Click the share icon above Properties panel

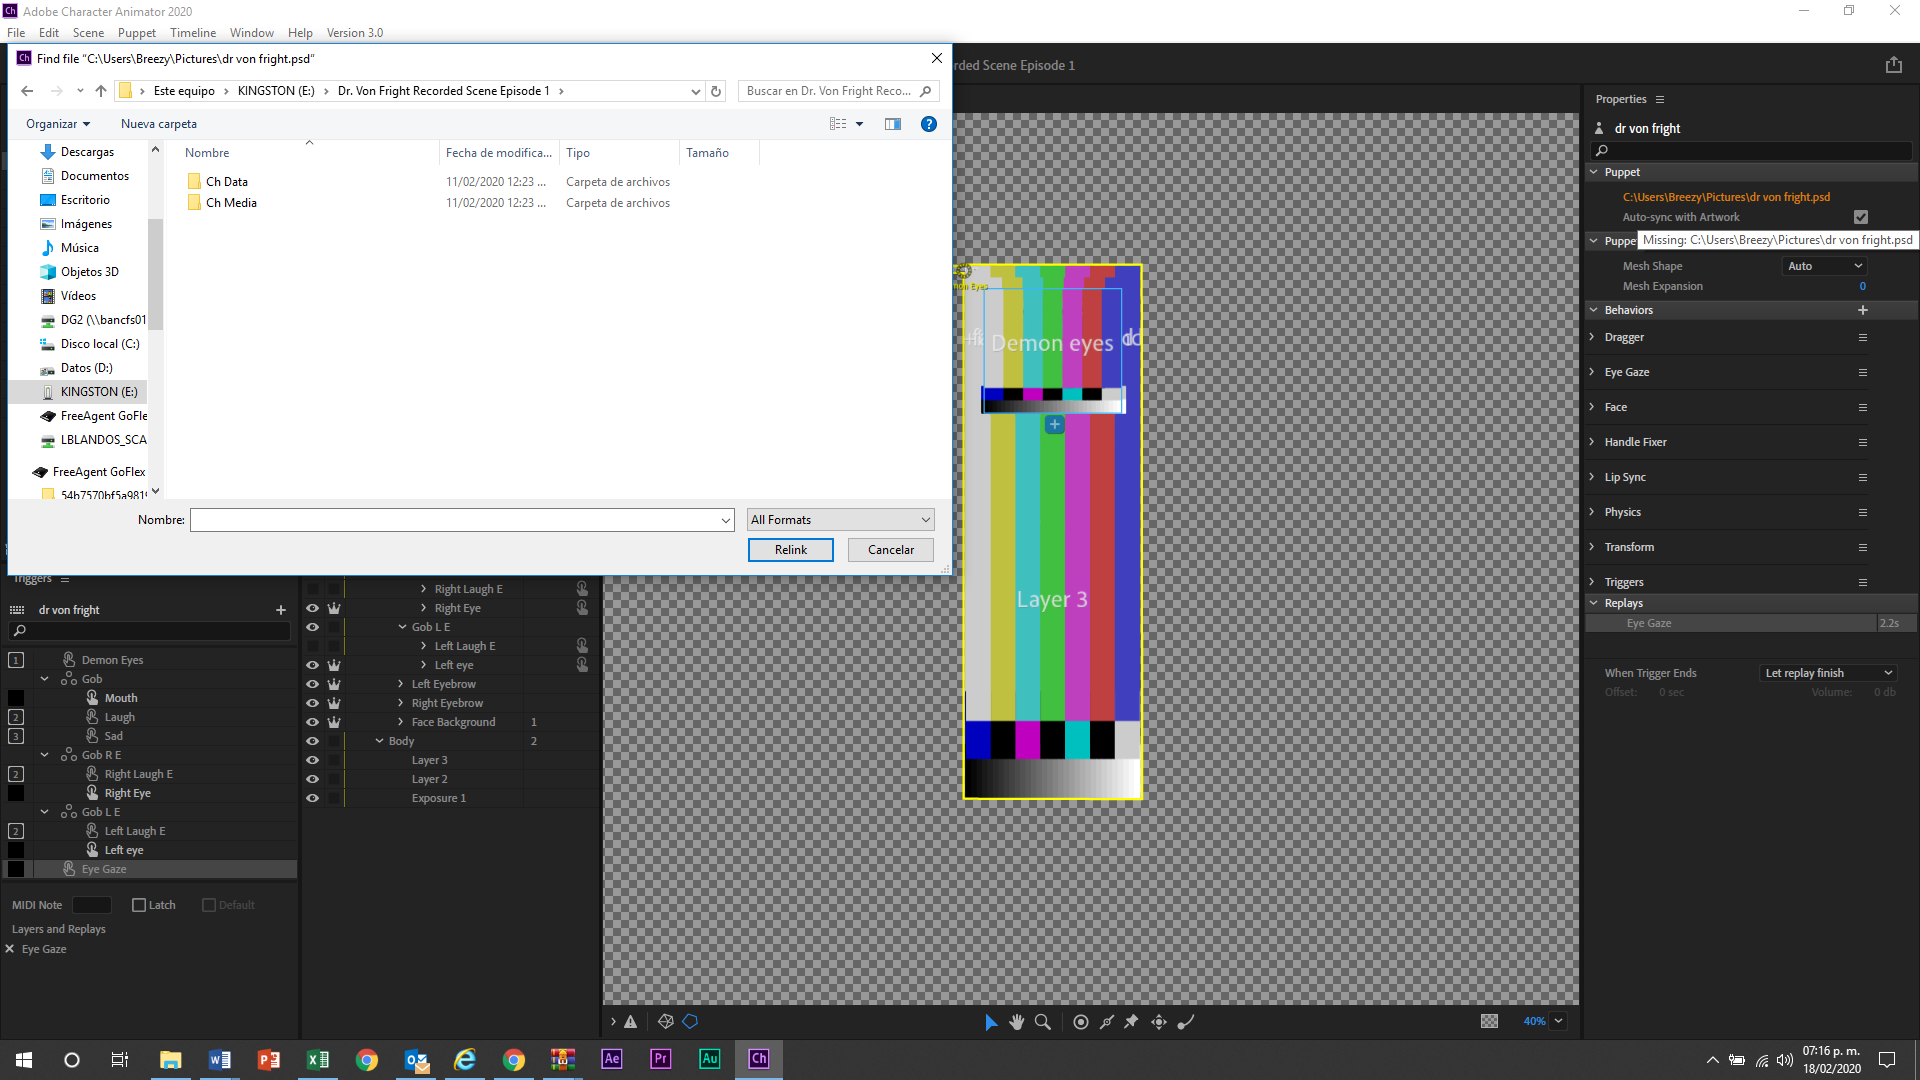click(1893, 64)
